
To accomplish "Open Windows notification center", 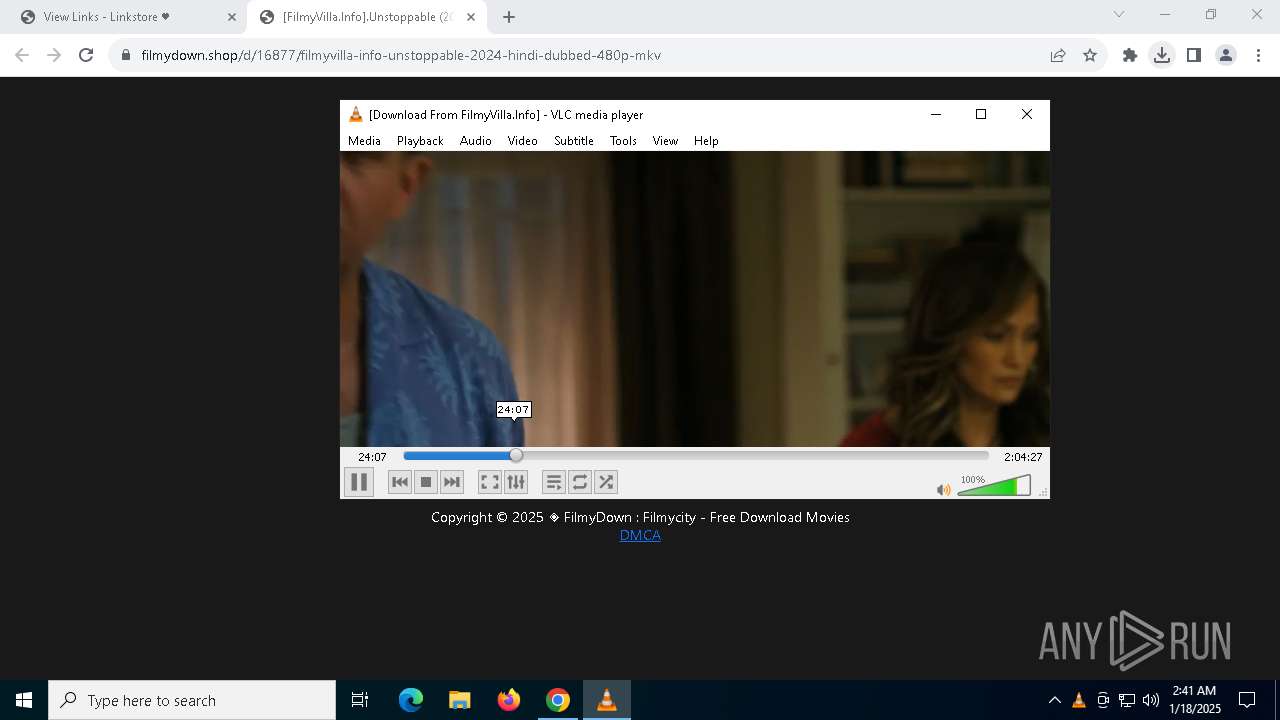I will coord(1247,700).
